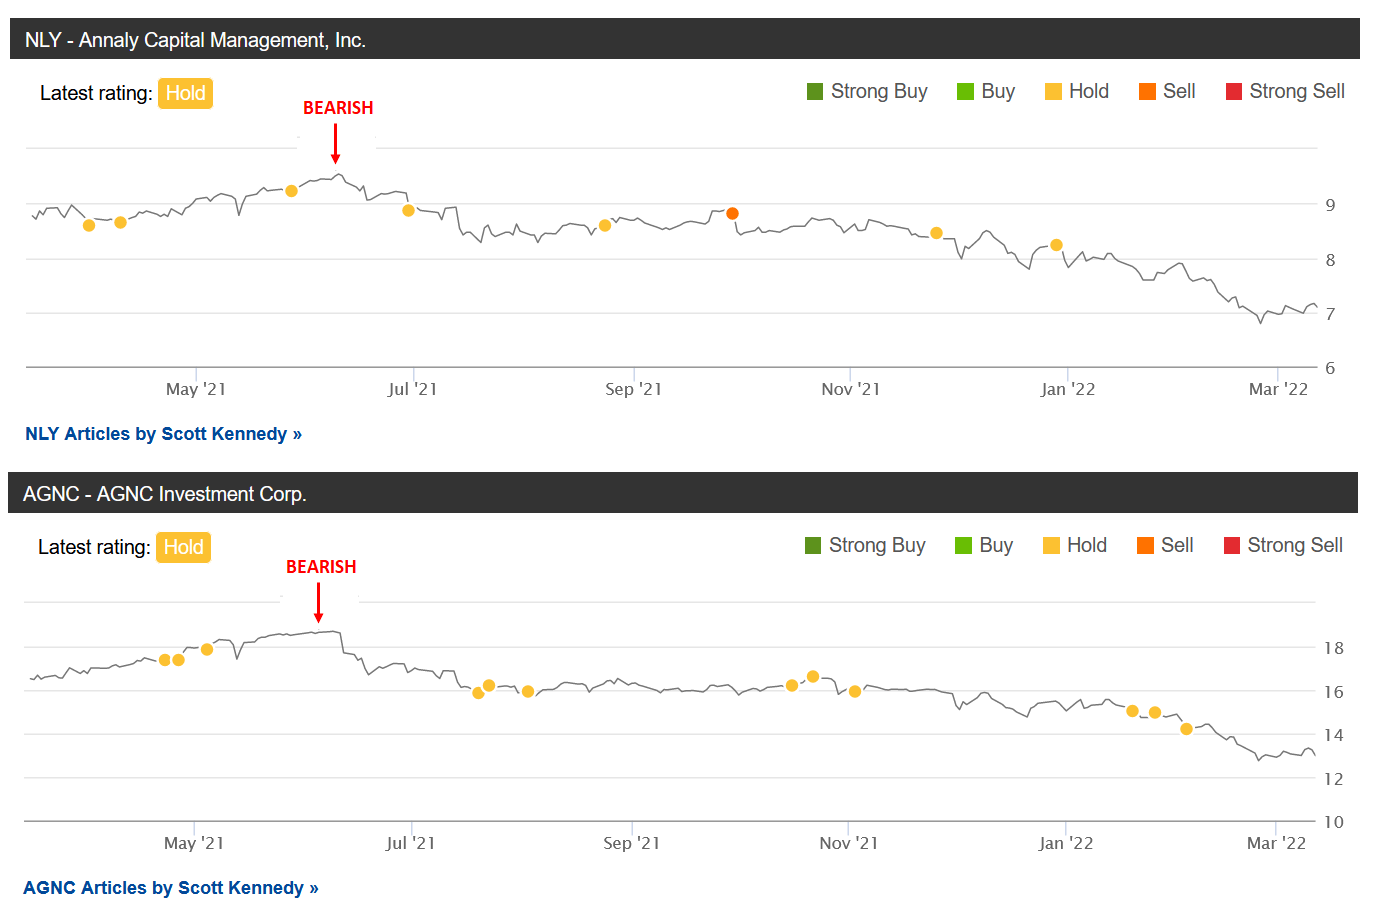Click the red BEARISH arrow on AGNC chart
Viewport: 1374px width, 919px height.
319,603
